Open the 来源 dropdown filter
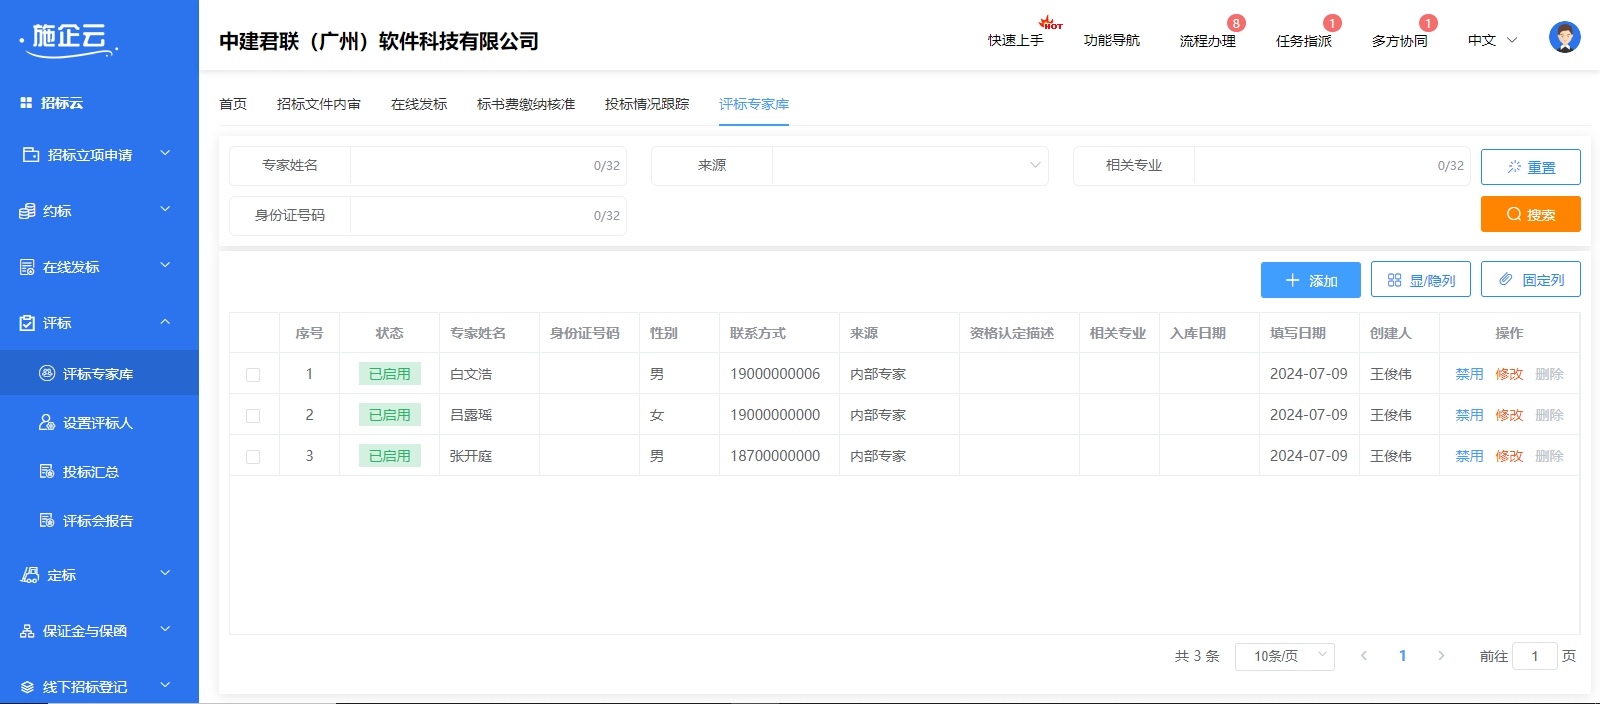Screen dimensions: 1600x704 pos(909,166)
